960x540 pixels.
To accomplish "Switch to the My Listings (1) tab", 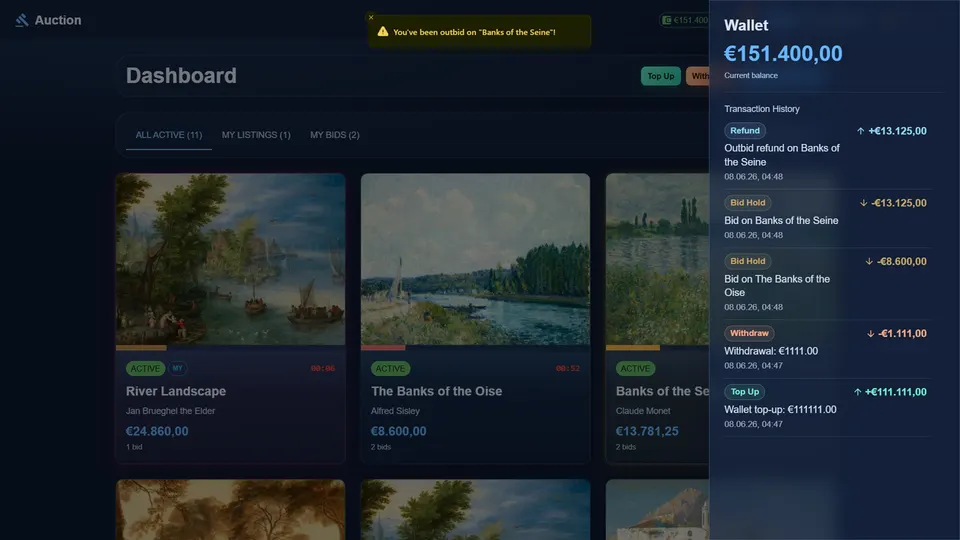I will pyautogui.click(x=256, y=135).
